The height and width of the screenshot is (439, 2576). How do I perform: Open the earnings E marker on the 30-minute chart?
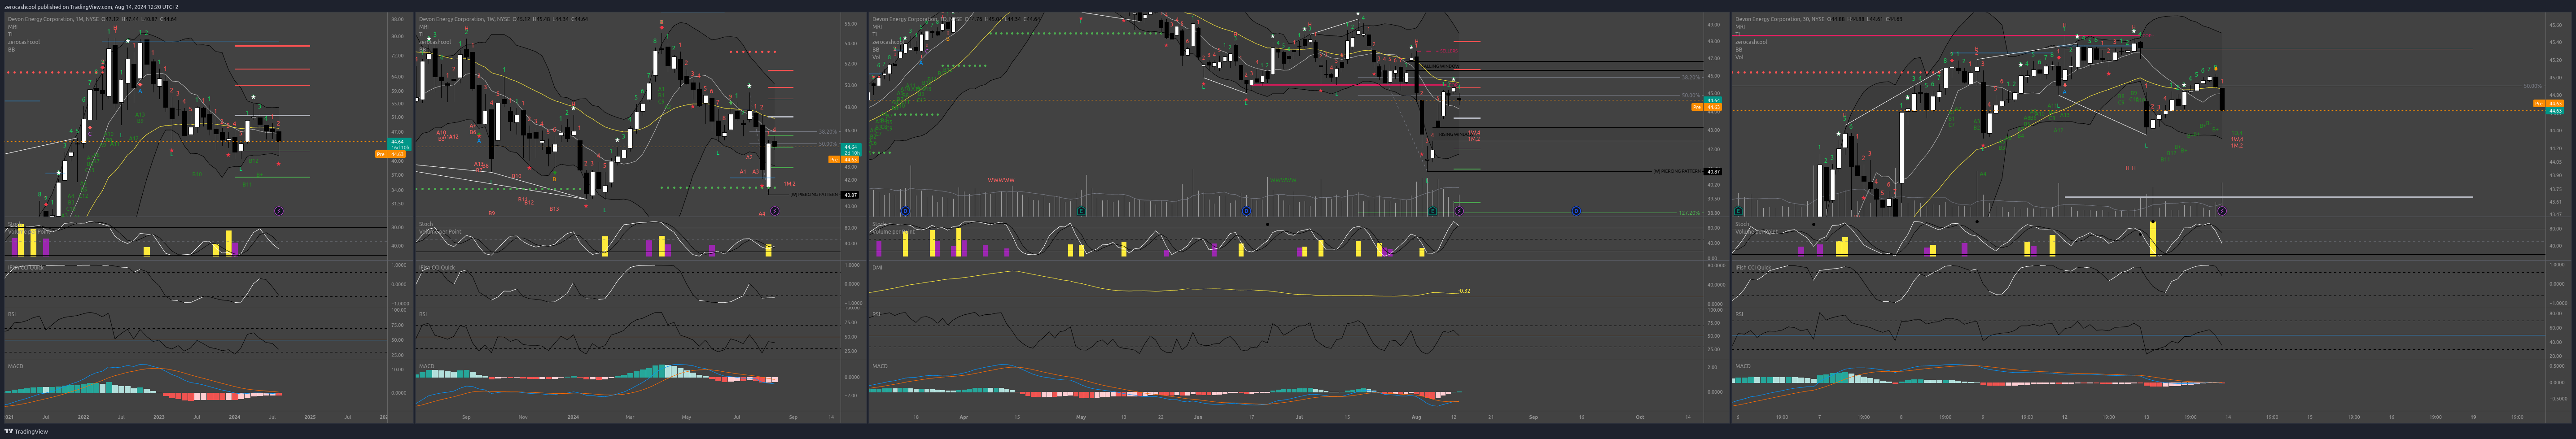click(1739, 211)
